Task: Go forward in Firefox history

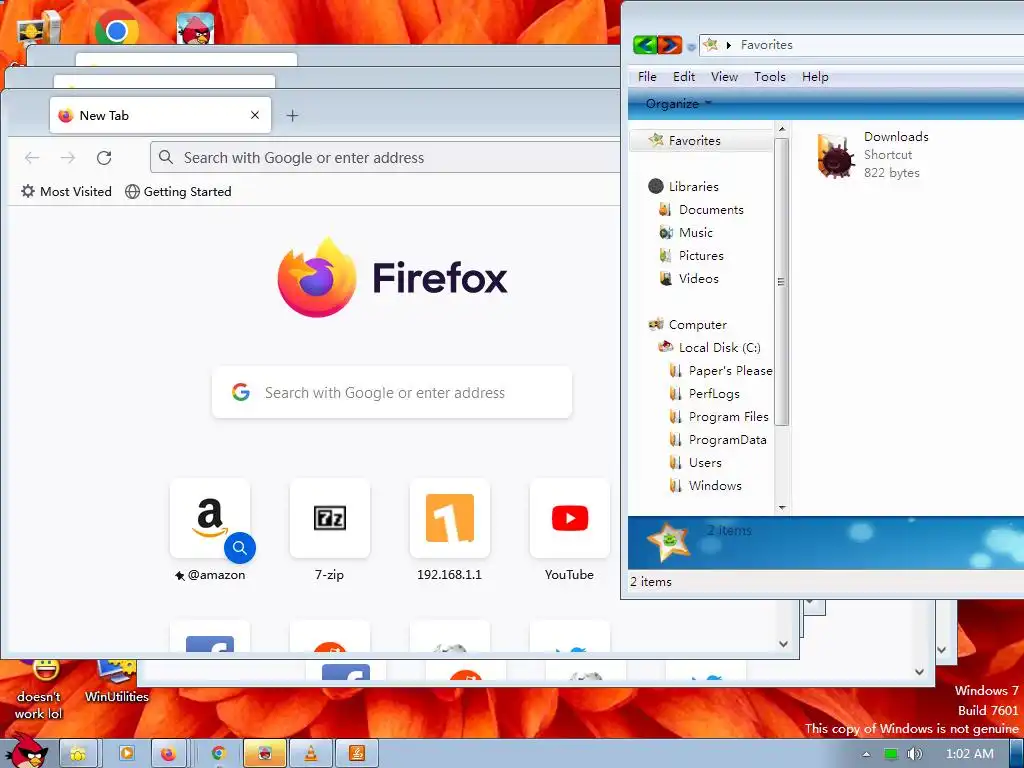Action: click(68, 157)
